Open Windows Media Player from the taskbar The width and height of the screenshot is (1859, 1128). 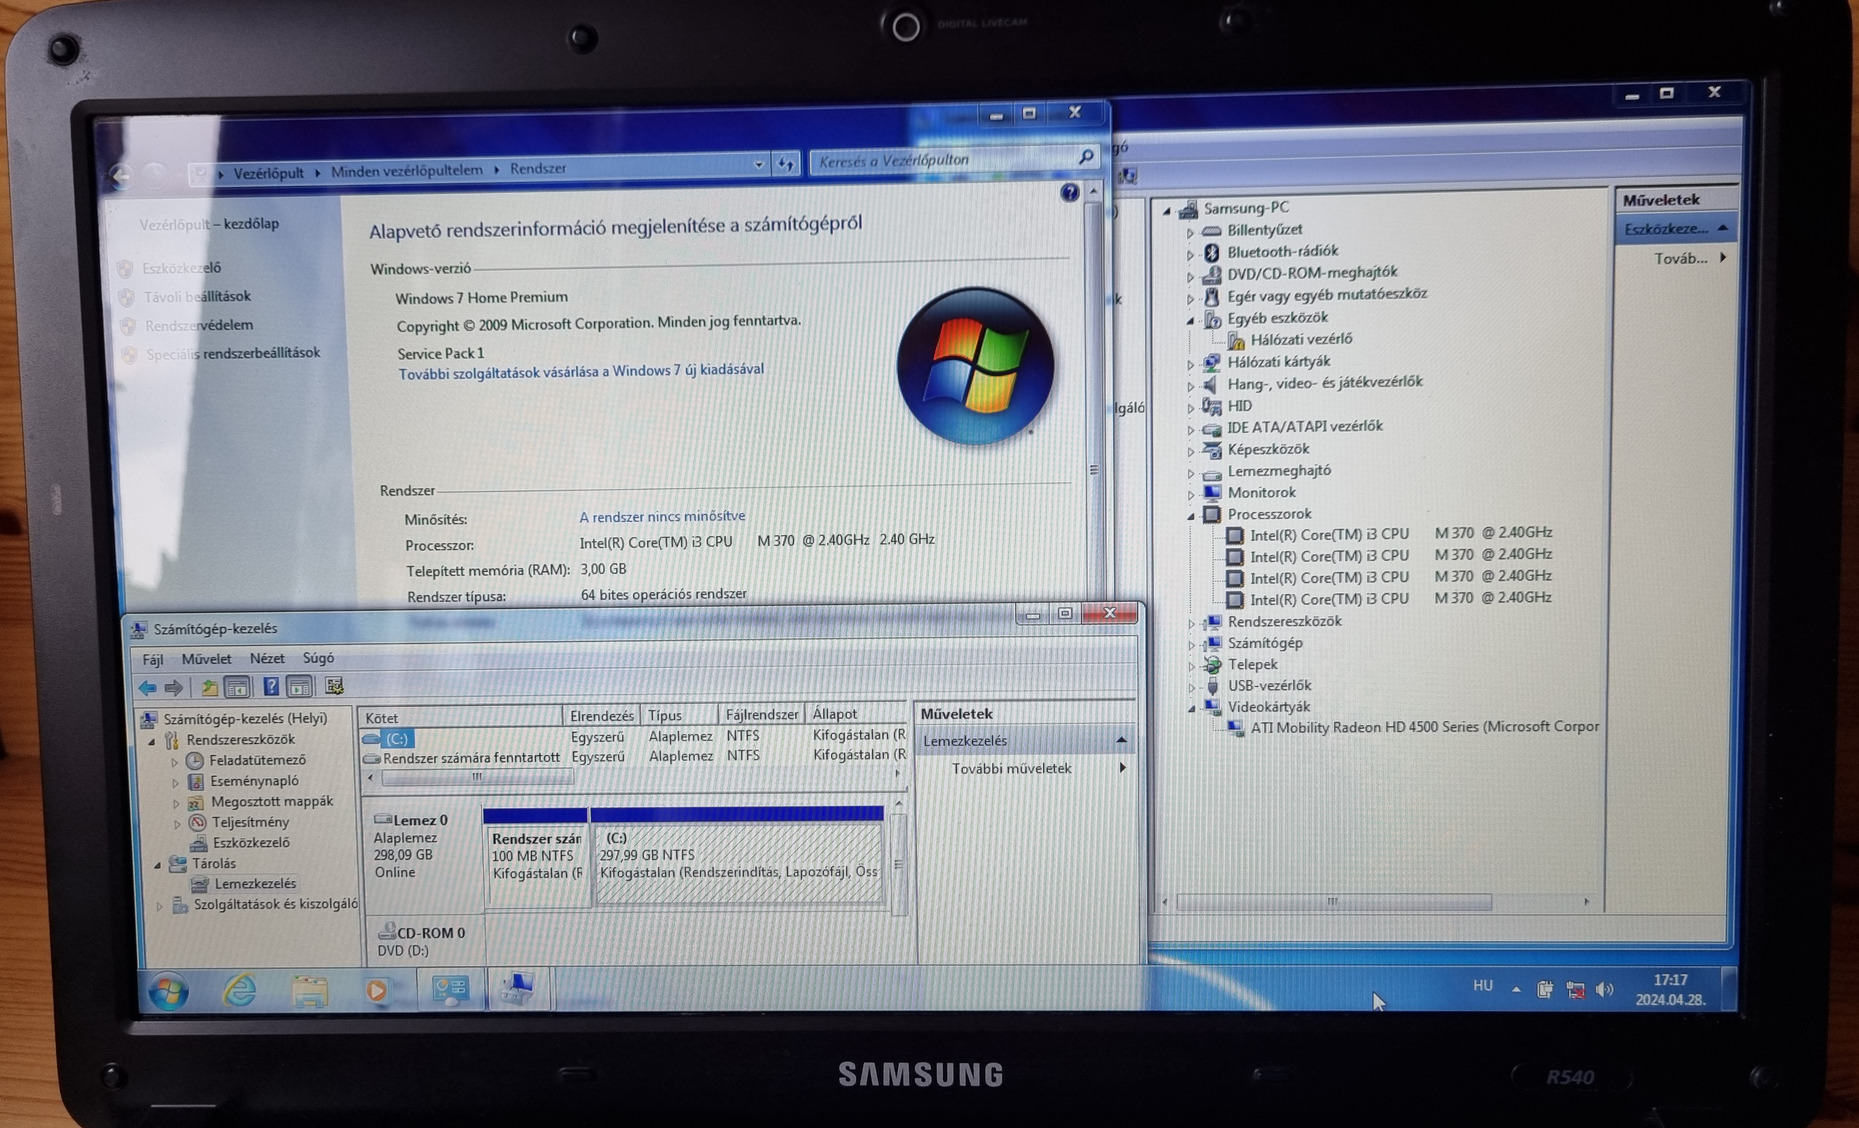point(377,991)
